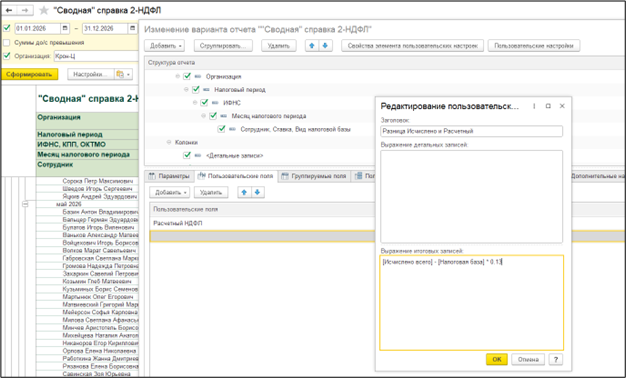
Task: Toggle the period checkbox beside dates
Action: pos(7,28)
